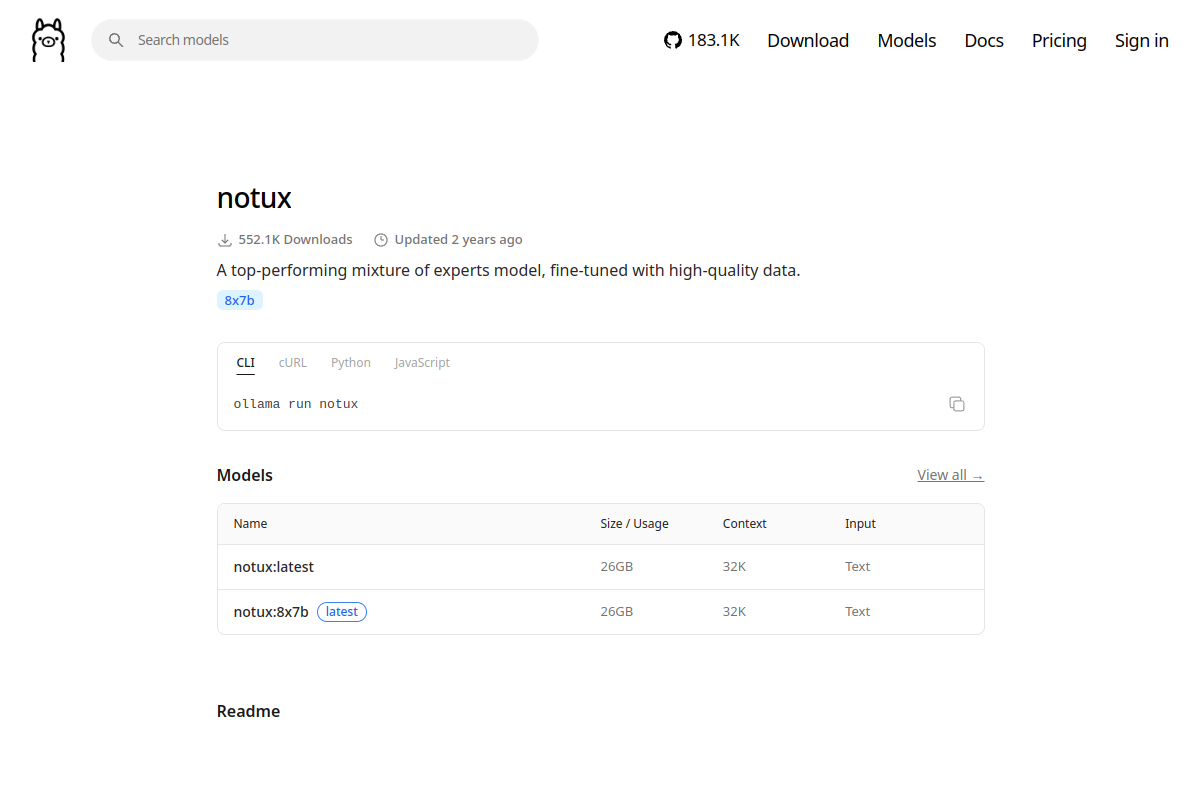The width and height of the screenshot is (1200, 800).
Task: Click the 26GB size in notux:latest row
Action: click(x=616, y=567)
